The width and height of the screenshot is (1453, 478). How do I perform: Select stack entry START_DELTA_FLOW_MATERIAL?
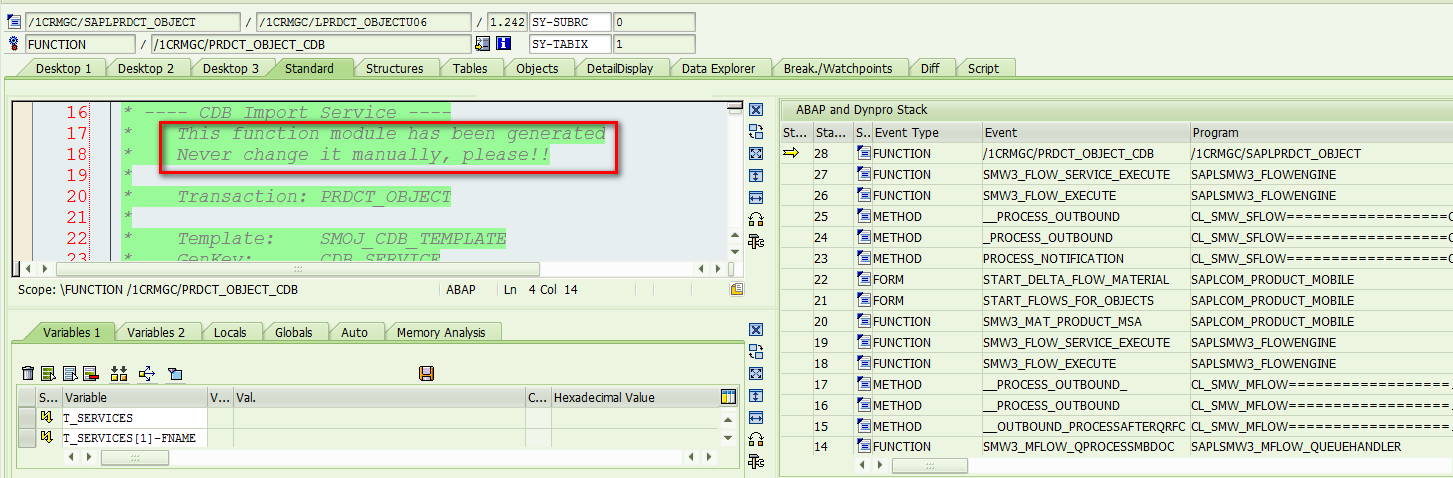pos(1076,279)
